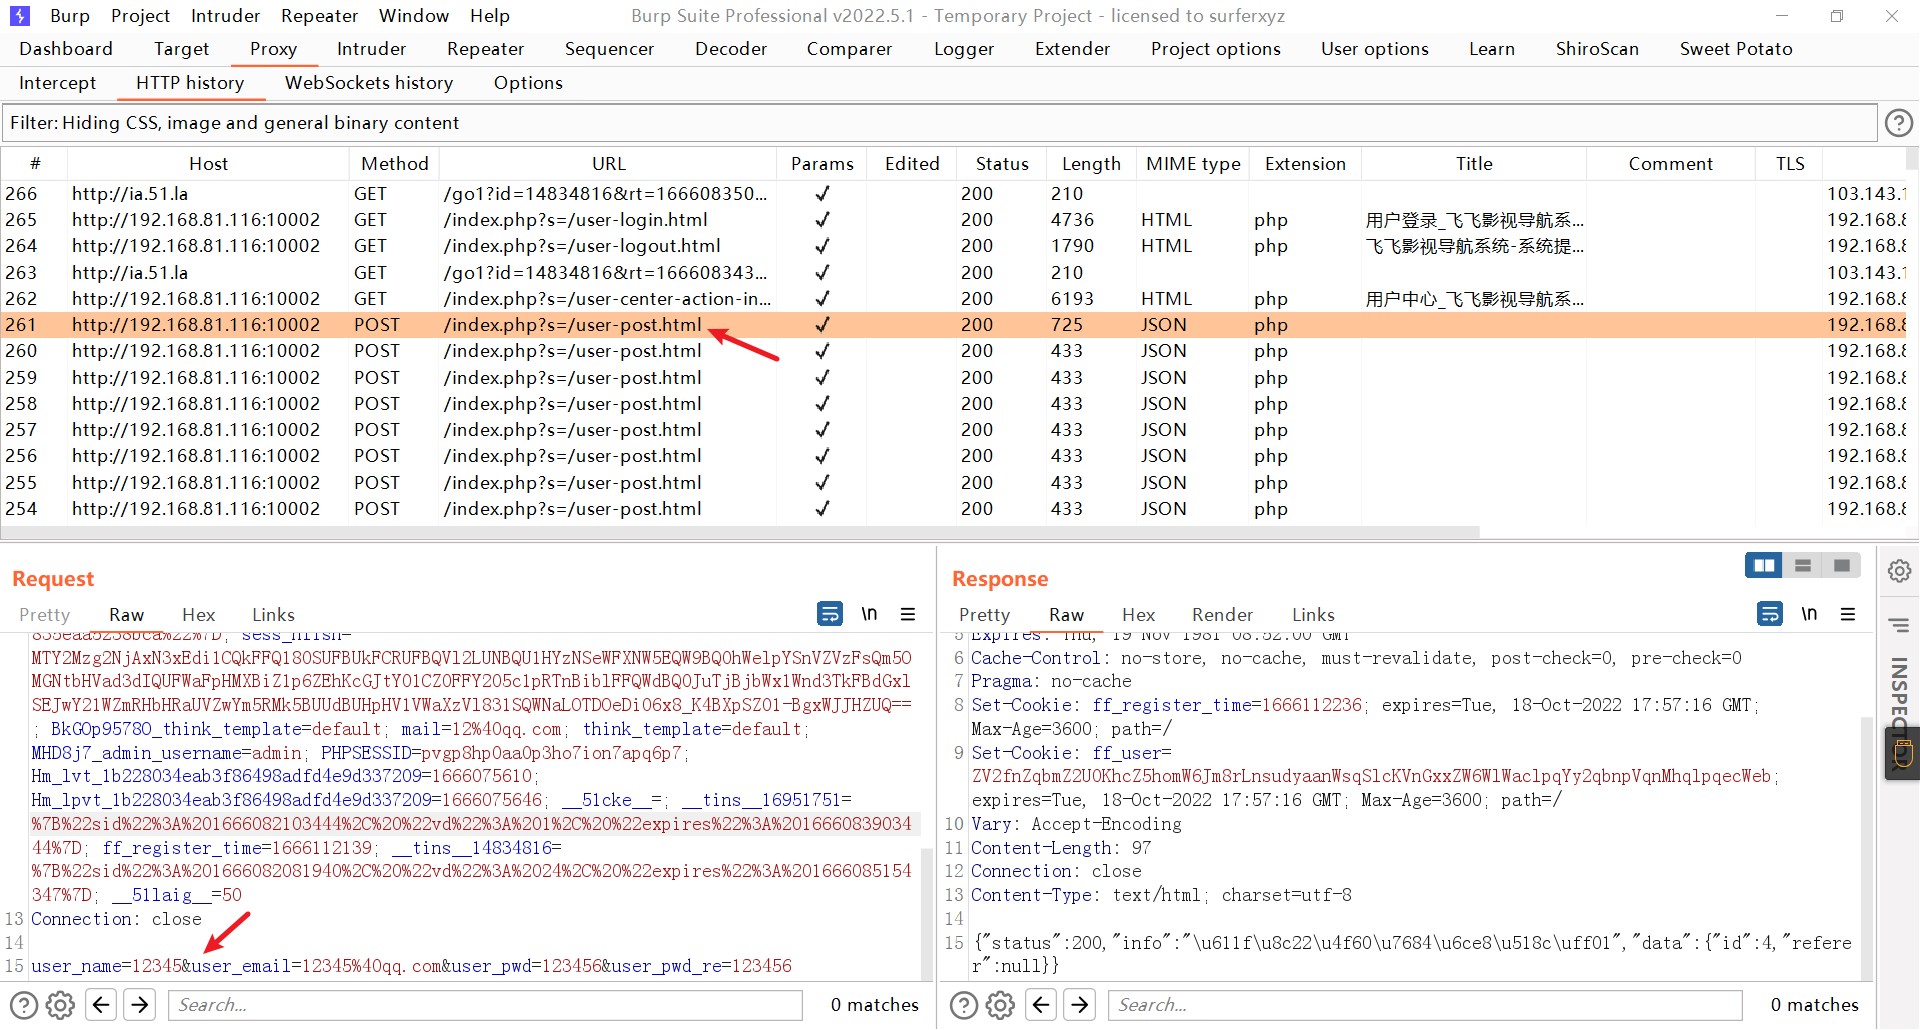Open the filter help question mark icon
Screen dimensions: 1920x1030
1898,123
